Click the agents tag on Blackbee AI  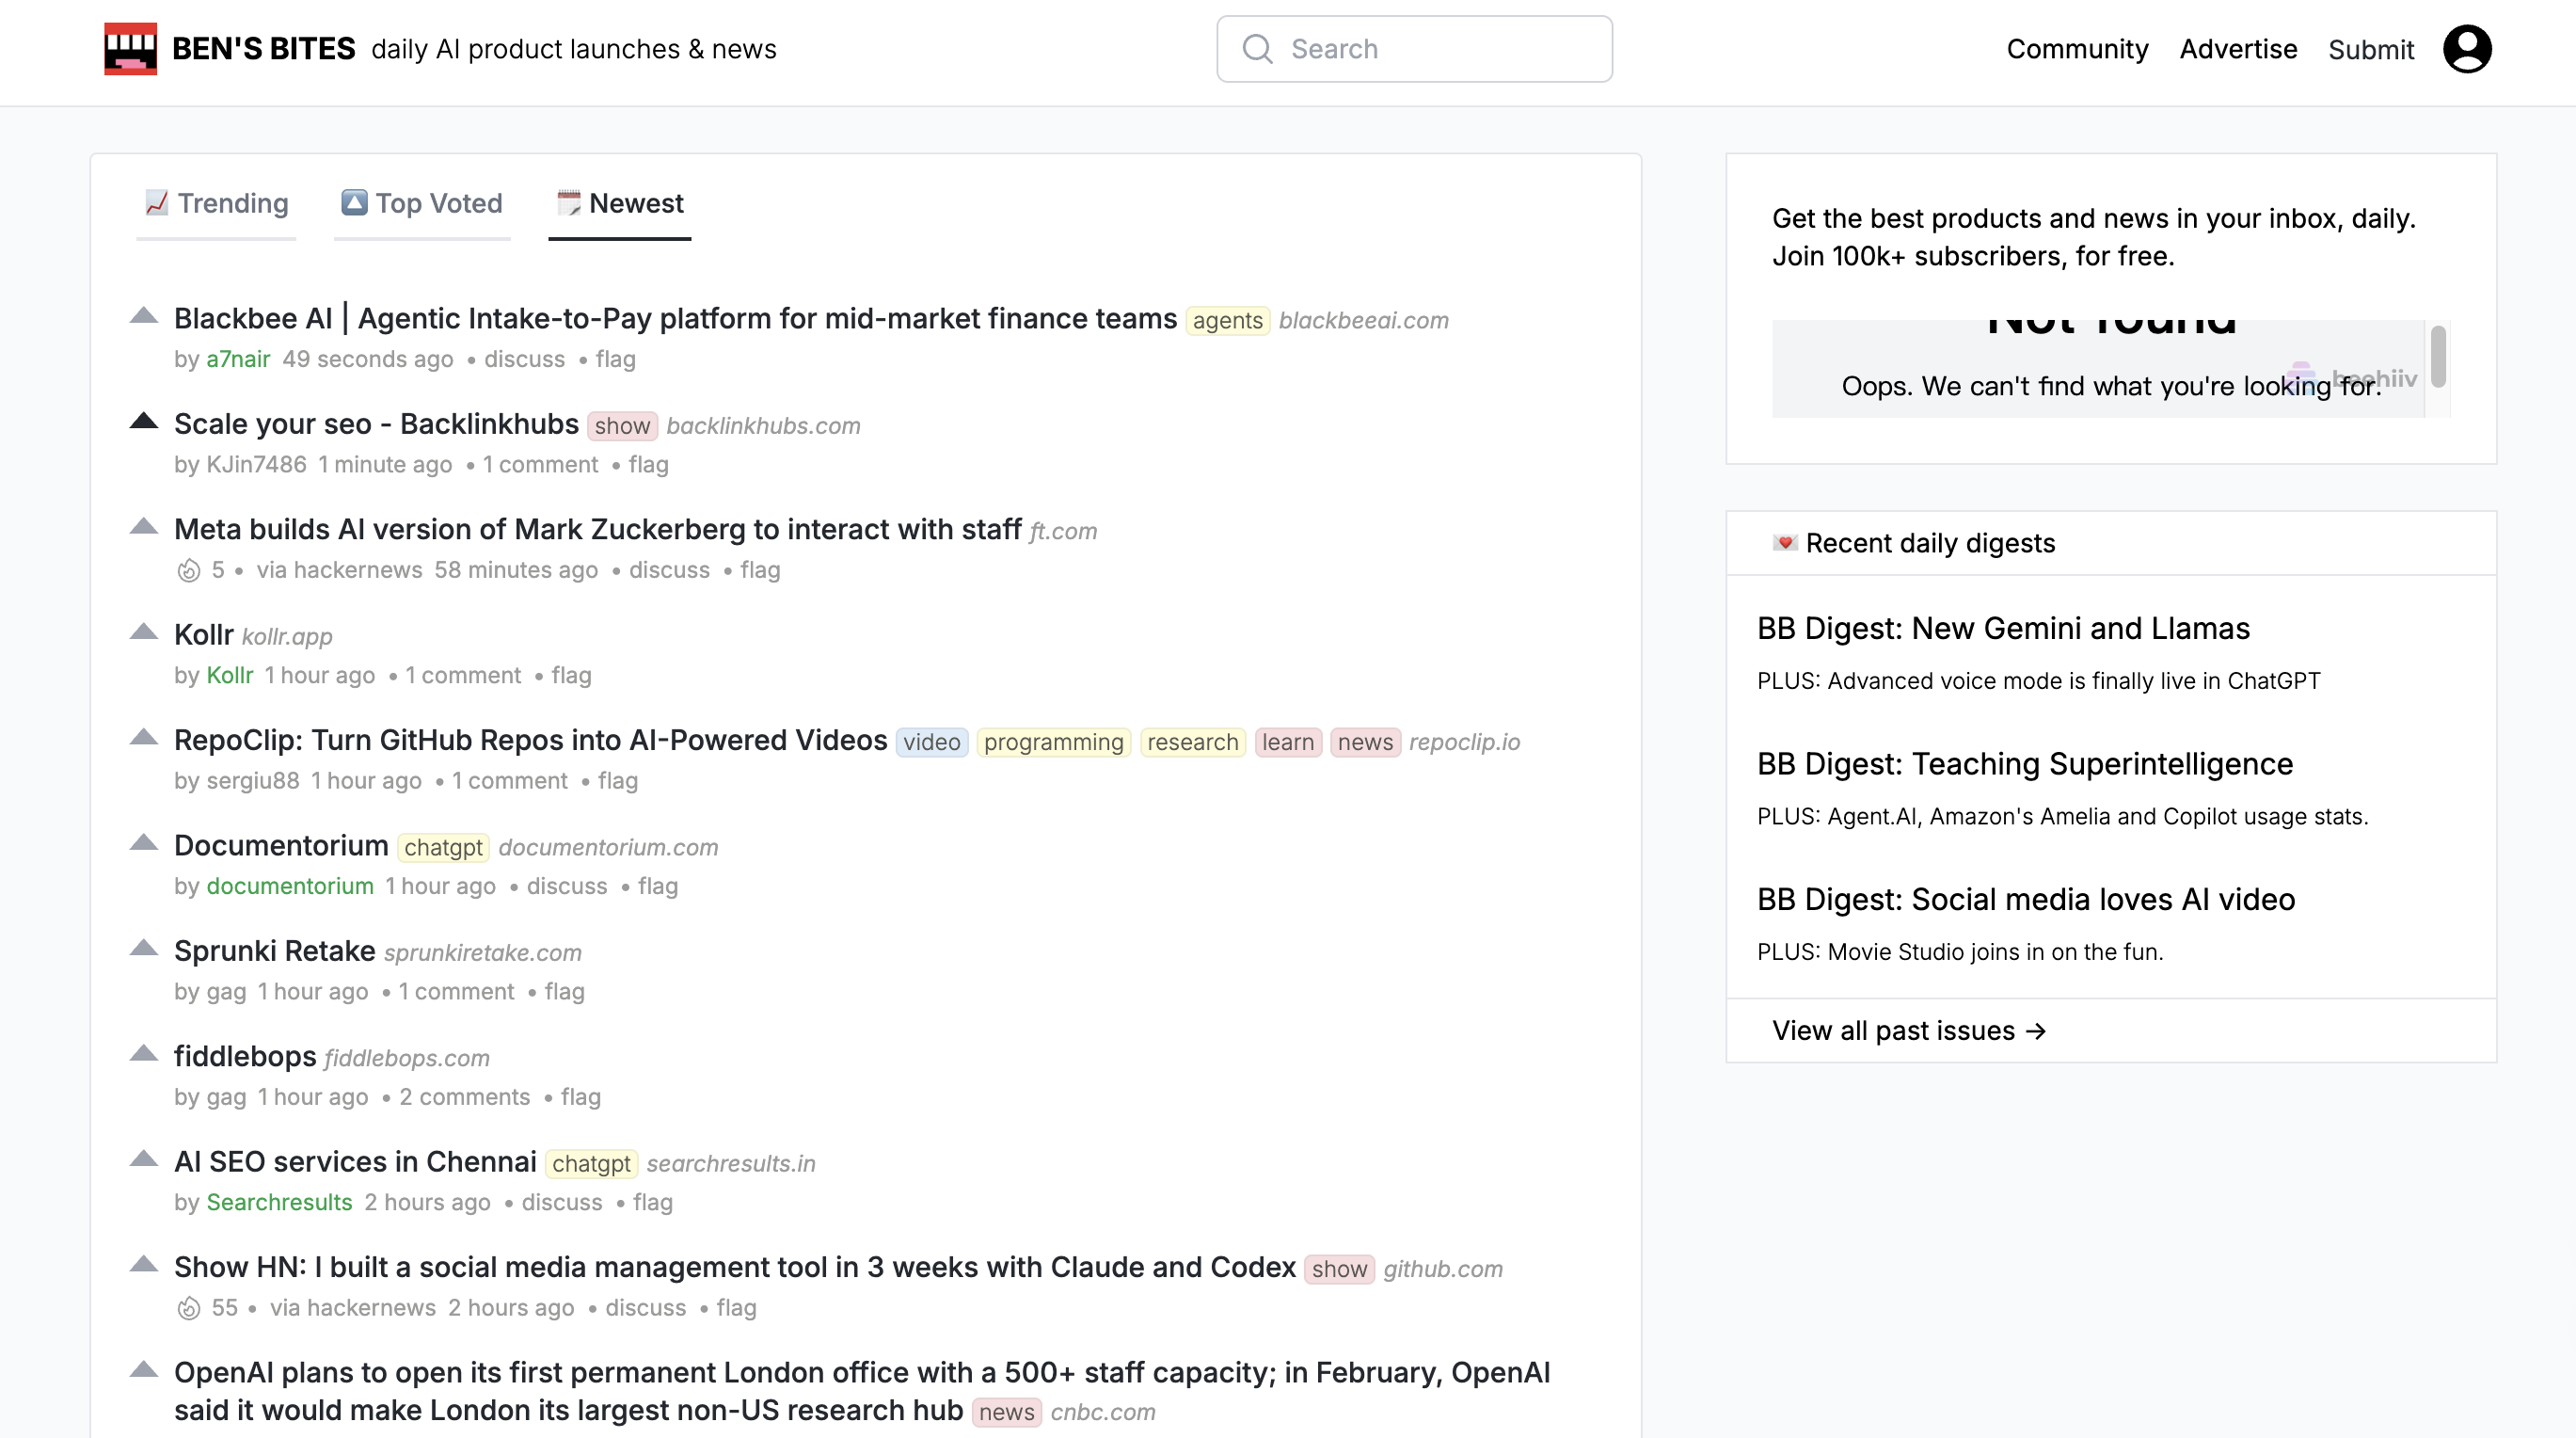[1227, 321]
